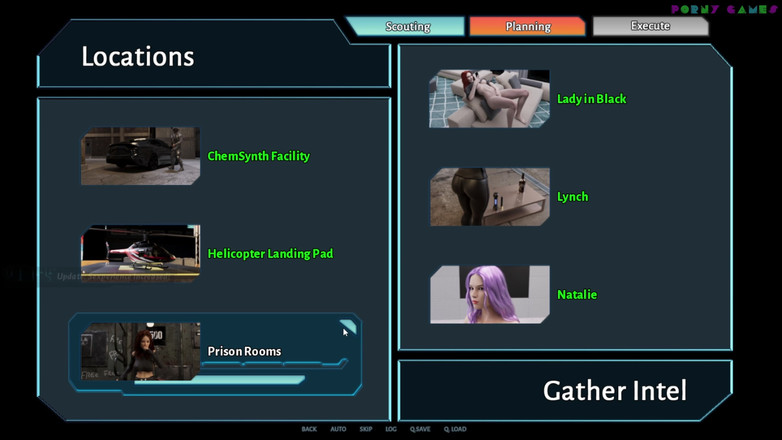Switch to the Scouting tab
This screenshot has height=440, width=782.
coord(407,26)
